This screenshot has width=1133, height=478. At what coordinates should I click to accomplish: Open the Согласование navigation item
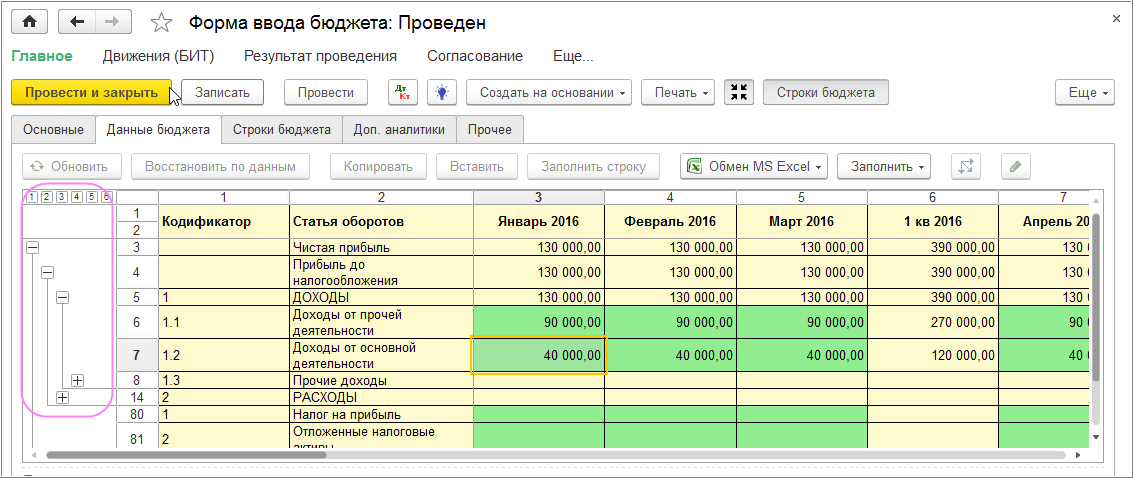pos(474,56)
